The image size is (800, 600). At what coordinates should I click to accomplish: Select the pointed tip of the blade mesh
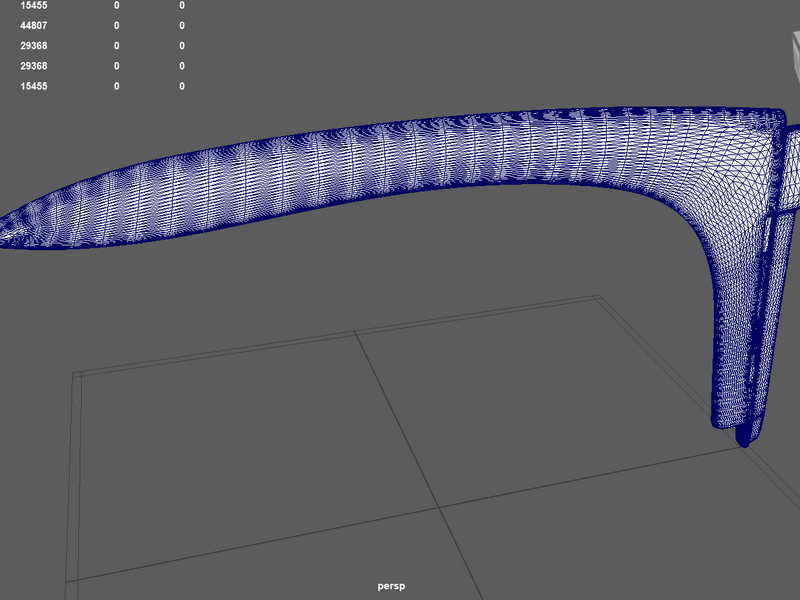click(11, 233)
